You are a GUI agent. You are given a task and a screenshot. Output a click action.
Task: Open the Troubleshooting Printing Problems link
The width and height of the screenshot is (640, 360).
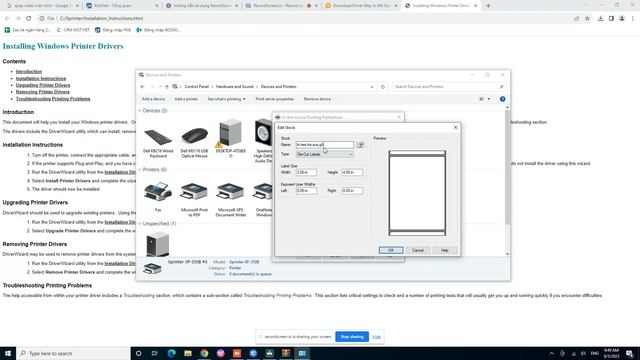pos(53,99)
